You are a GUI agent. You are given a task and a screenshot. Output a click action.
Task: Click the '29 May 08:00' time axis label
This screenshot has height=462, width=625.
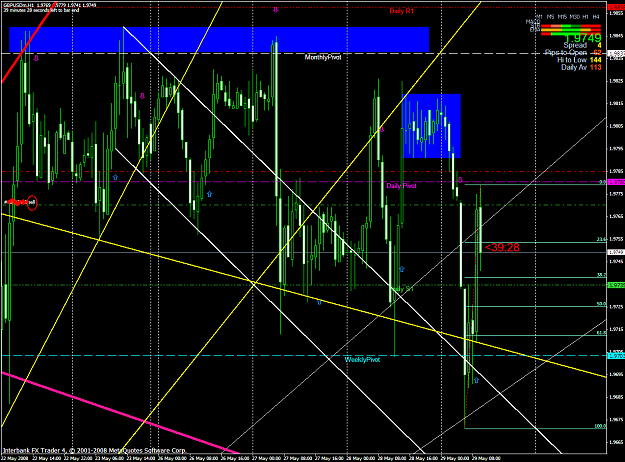coord(485,458)
